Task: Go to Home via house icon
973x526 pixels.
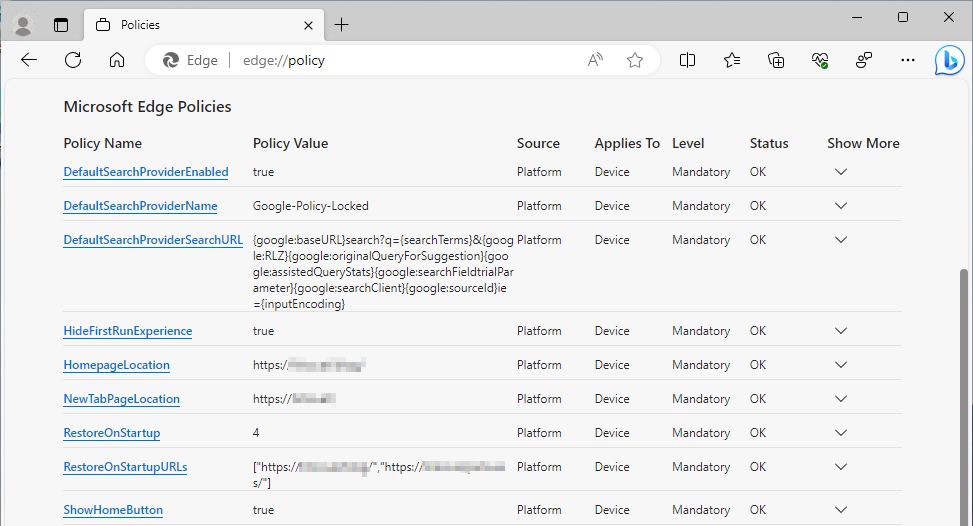Action: [117, 60]
